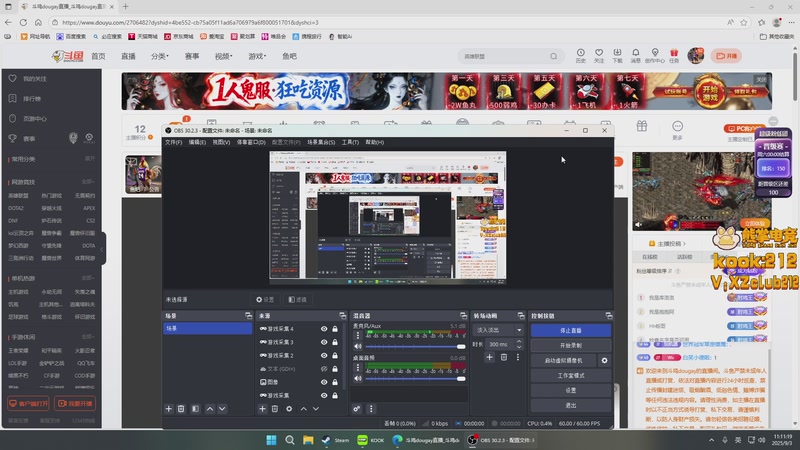Open 桌面音频 channel options dots
800x450 pixels.
coord(358,367)
